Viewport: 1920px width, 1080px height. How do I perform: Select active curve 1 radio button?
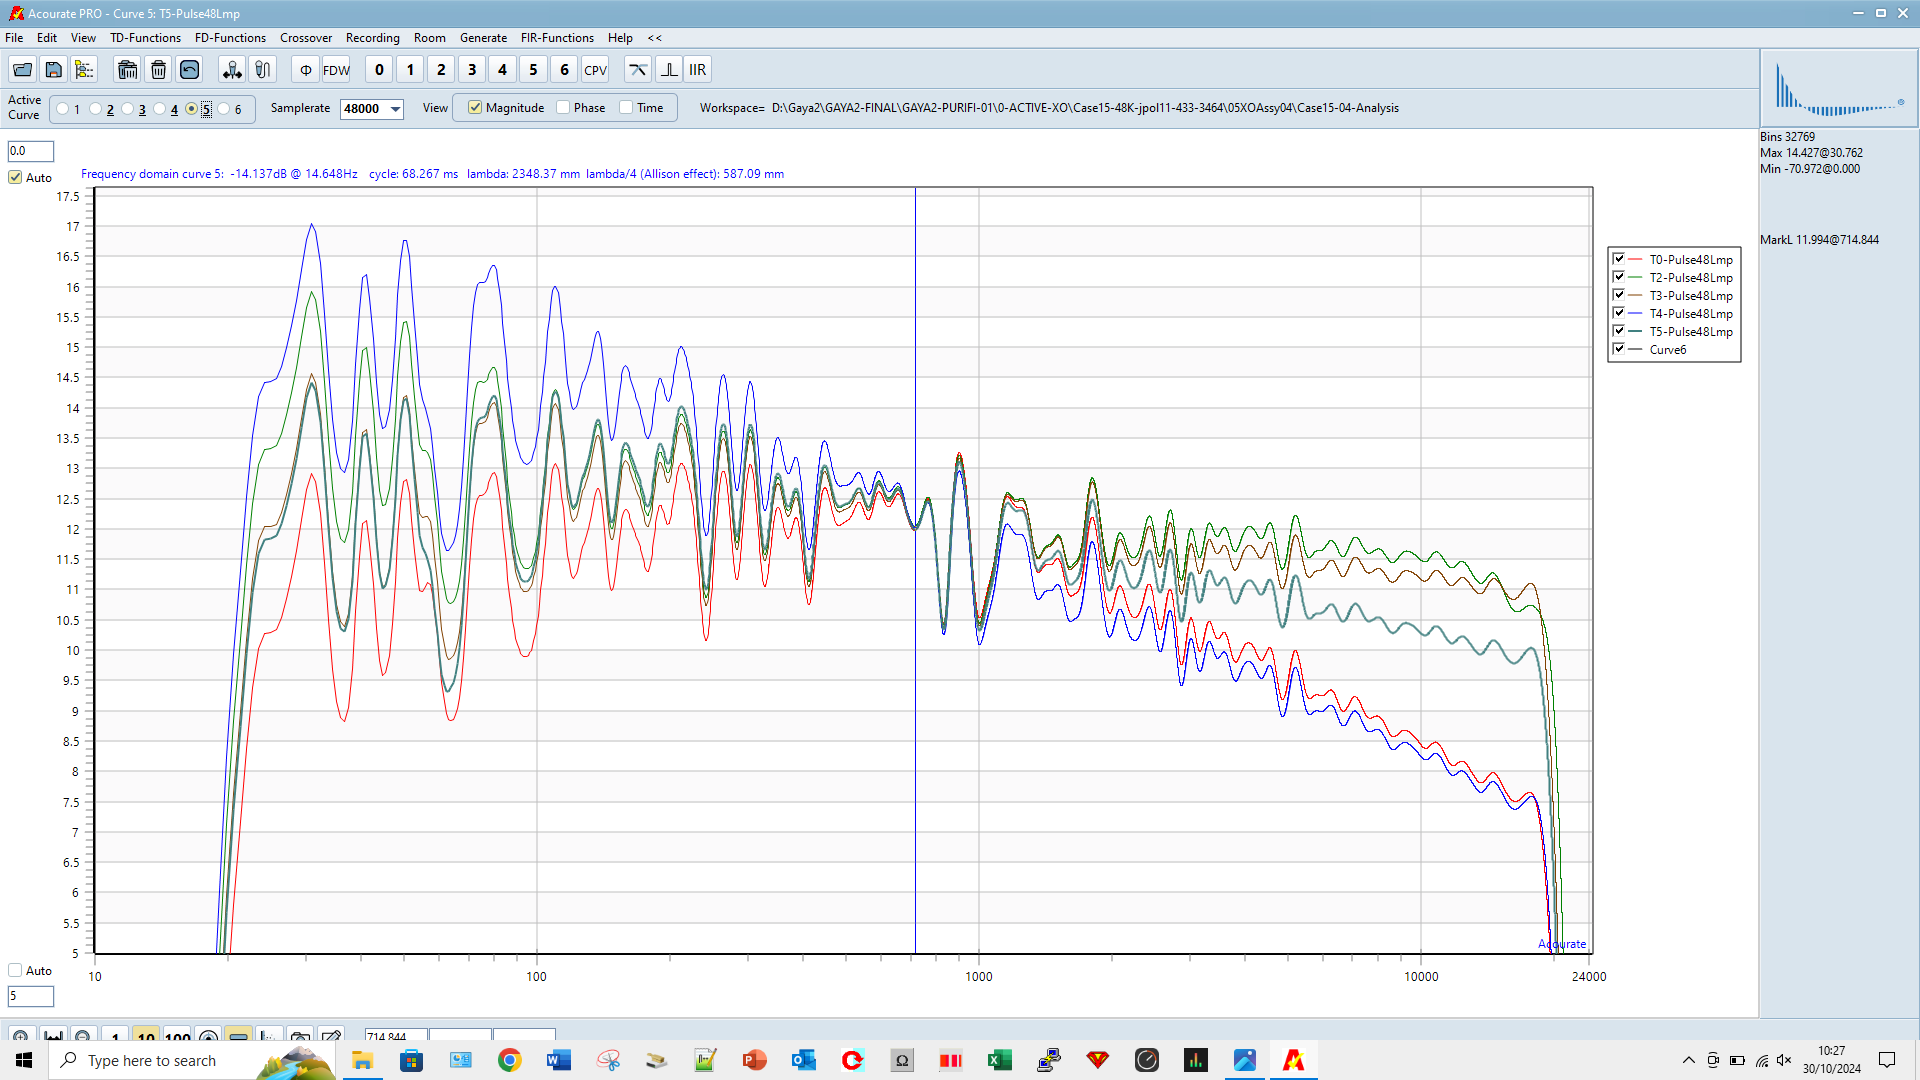coord(63,109)
